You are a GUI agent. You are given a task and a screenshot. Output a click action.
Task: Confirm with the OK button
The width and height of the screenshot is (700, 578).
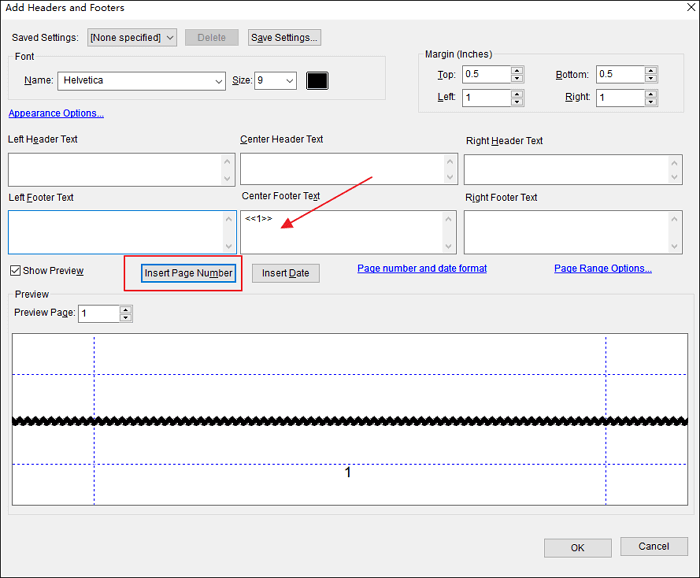point(577,548)
